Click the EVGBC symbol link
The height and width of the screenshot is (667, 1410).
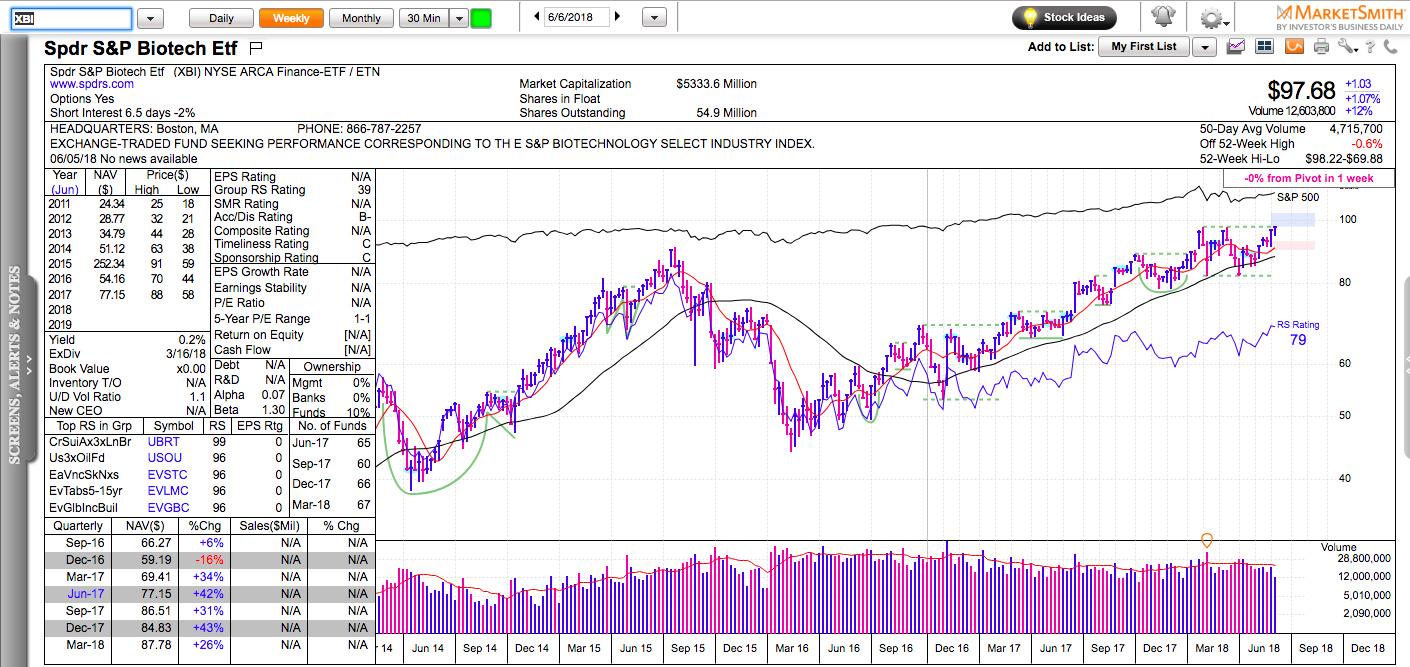coord(168,507)
